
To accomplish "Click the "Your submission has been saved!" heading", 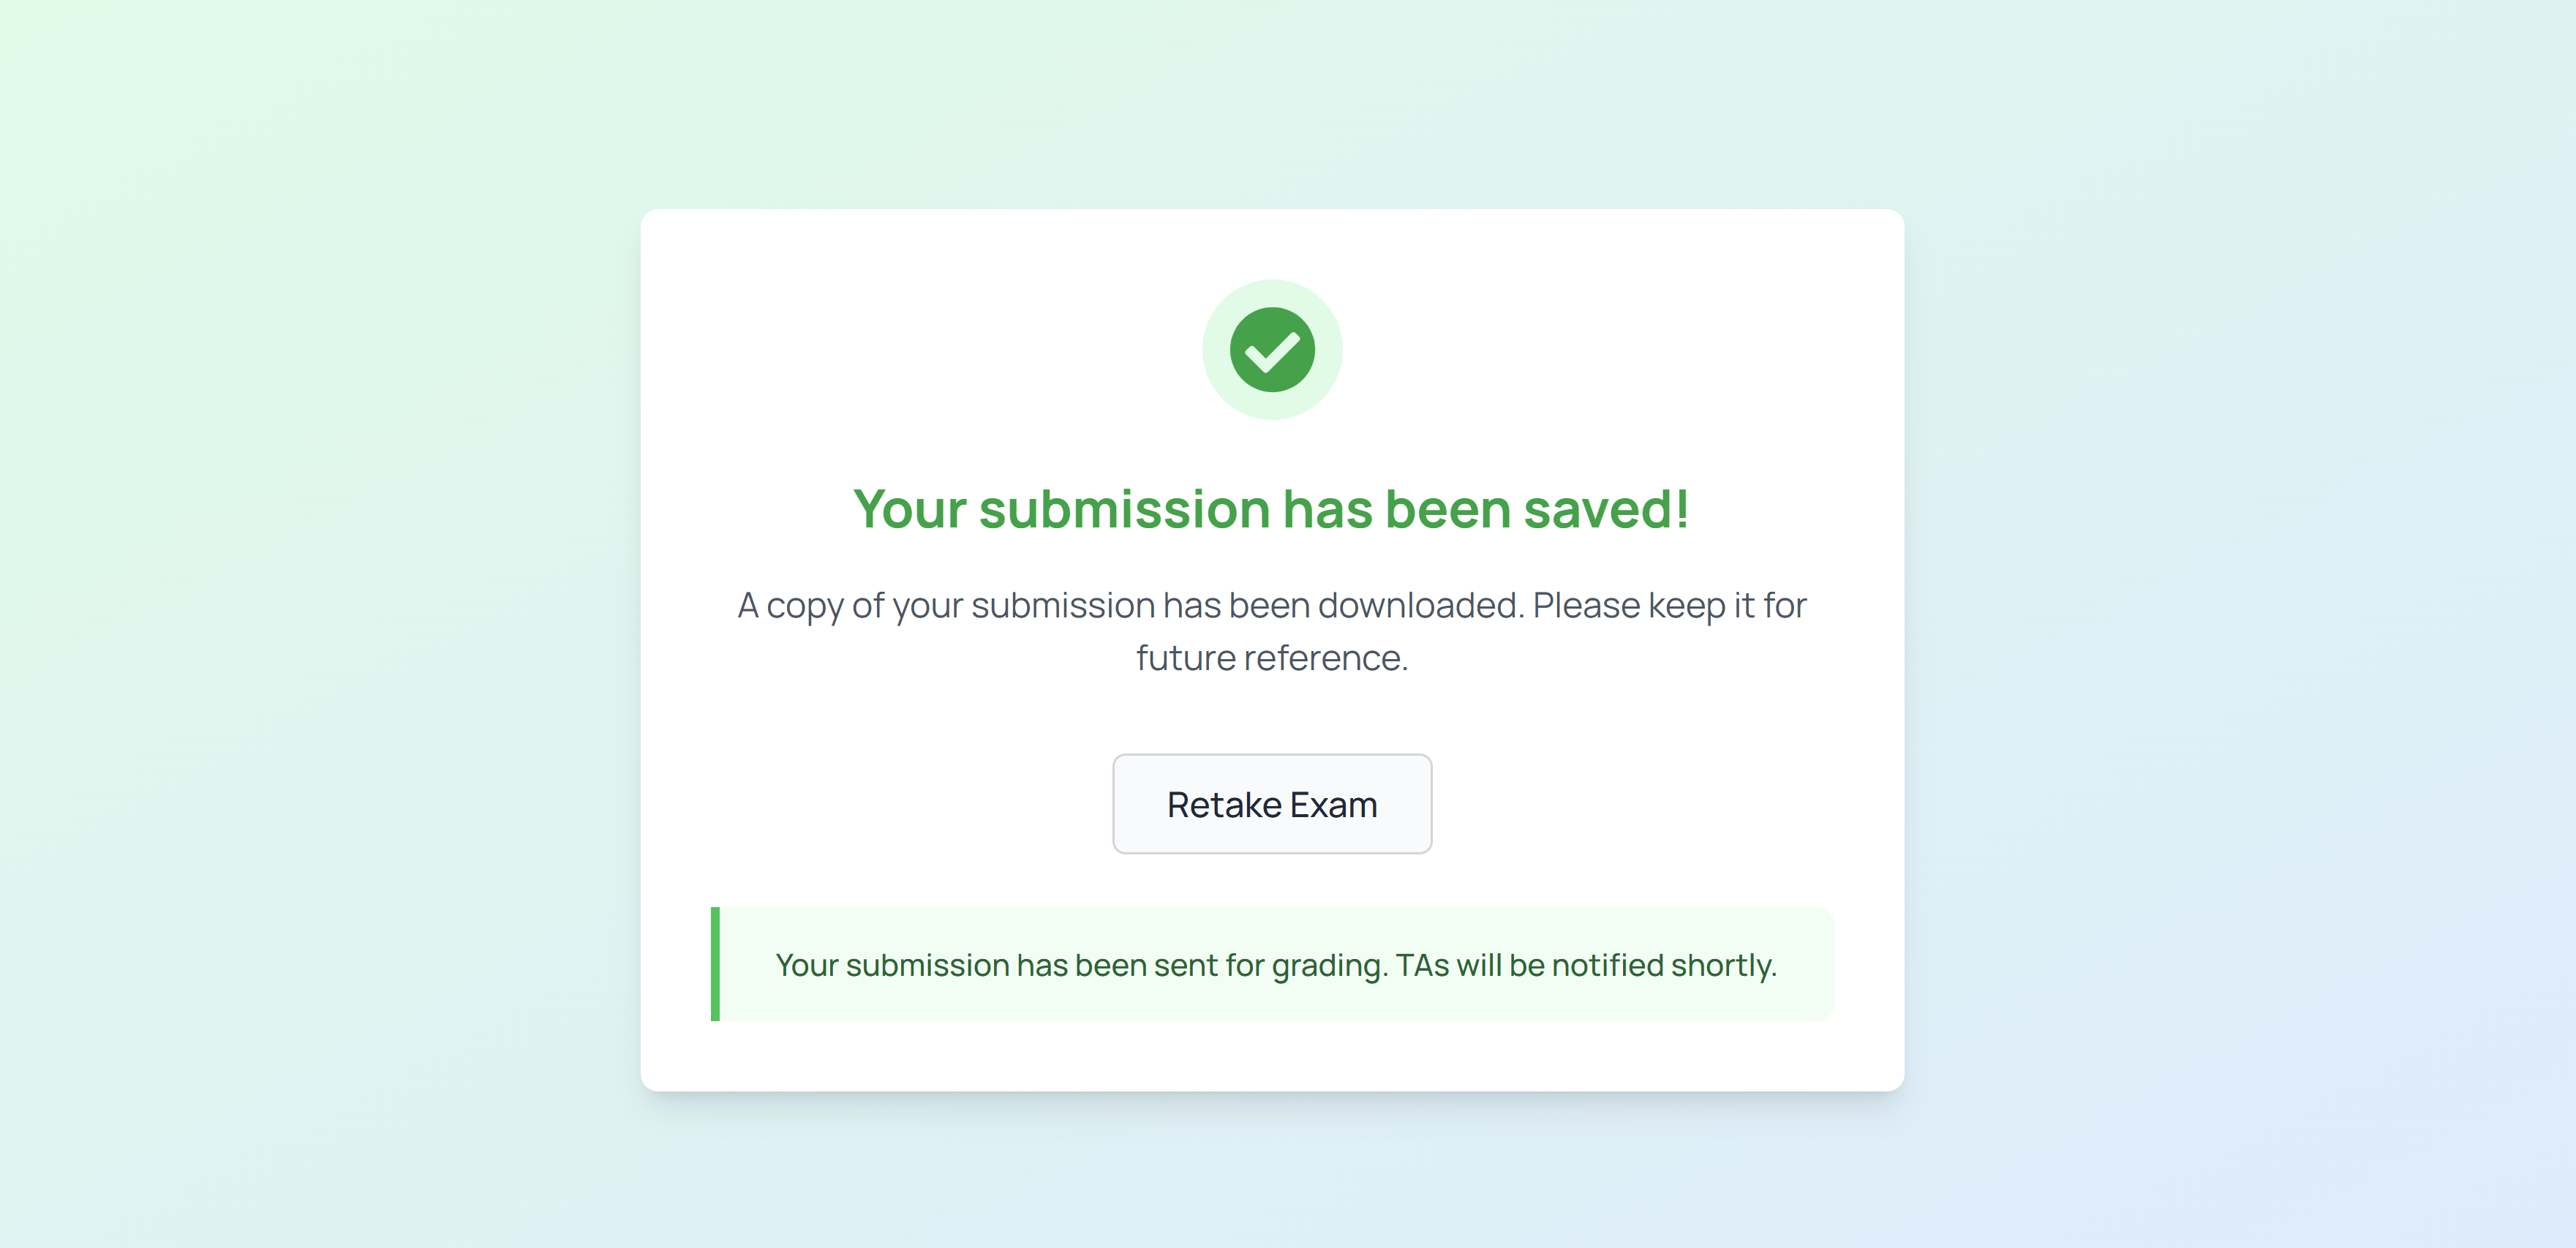I will click(x=1271, y=509).
